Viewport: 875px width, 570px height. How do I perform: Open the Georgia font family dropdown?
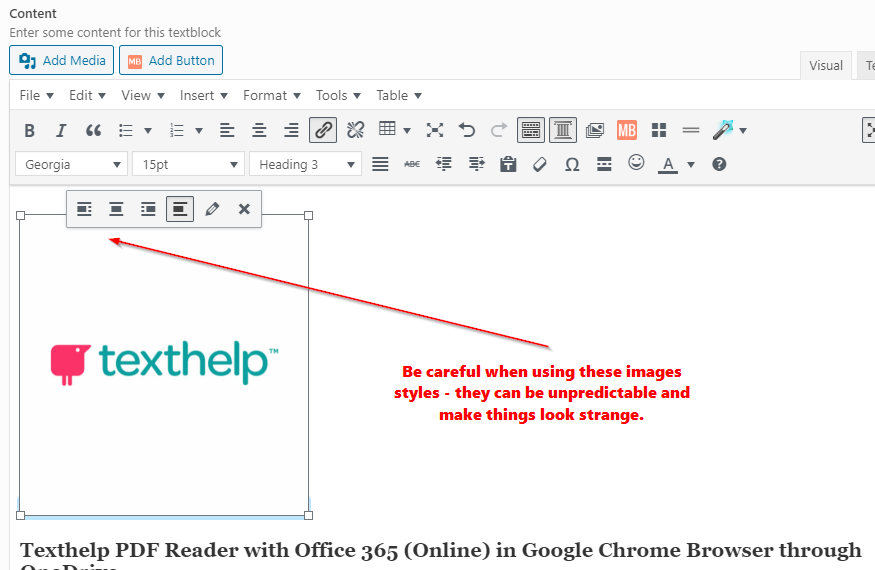click(71, 164)
